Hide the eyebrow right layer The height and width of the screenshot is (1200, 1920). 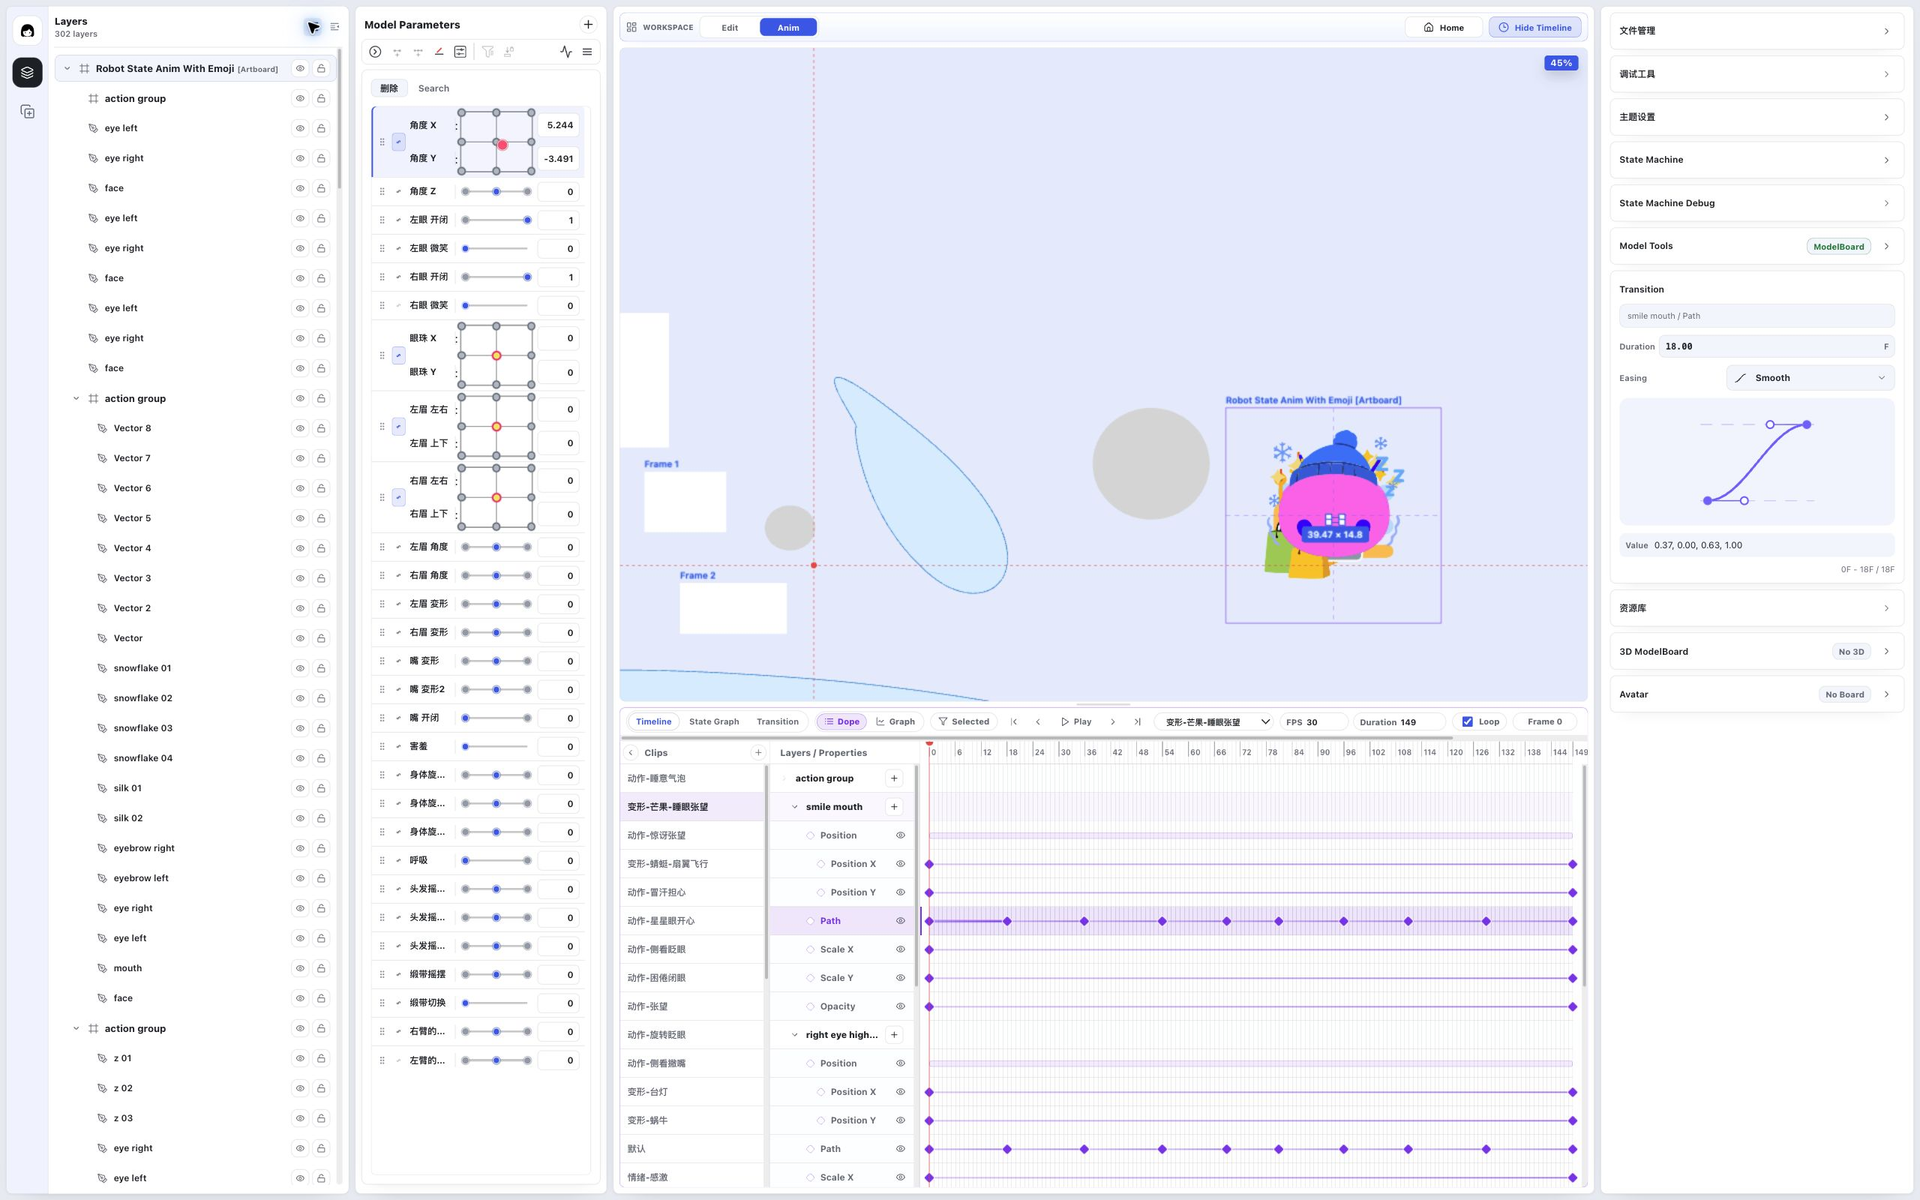[299, 848]
